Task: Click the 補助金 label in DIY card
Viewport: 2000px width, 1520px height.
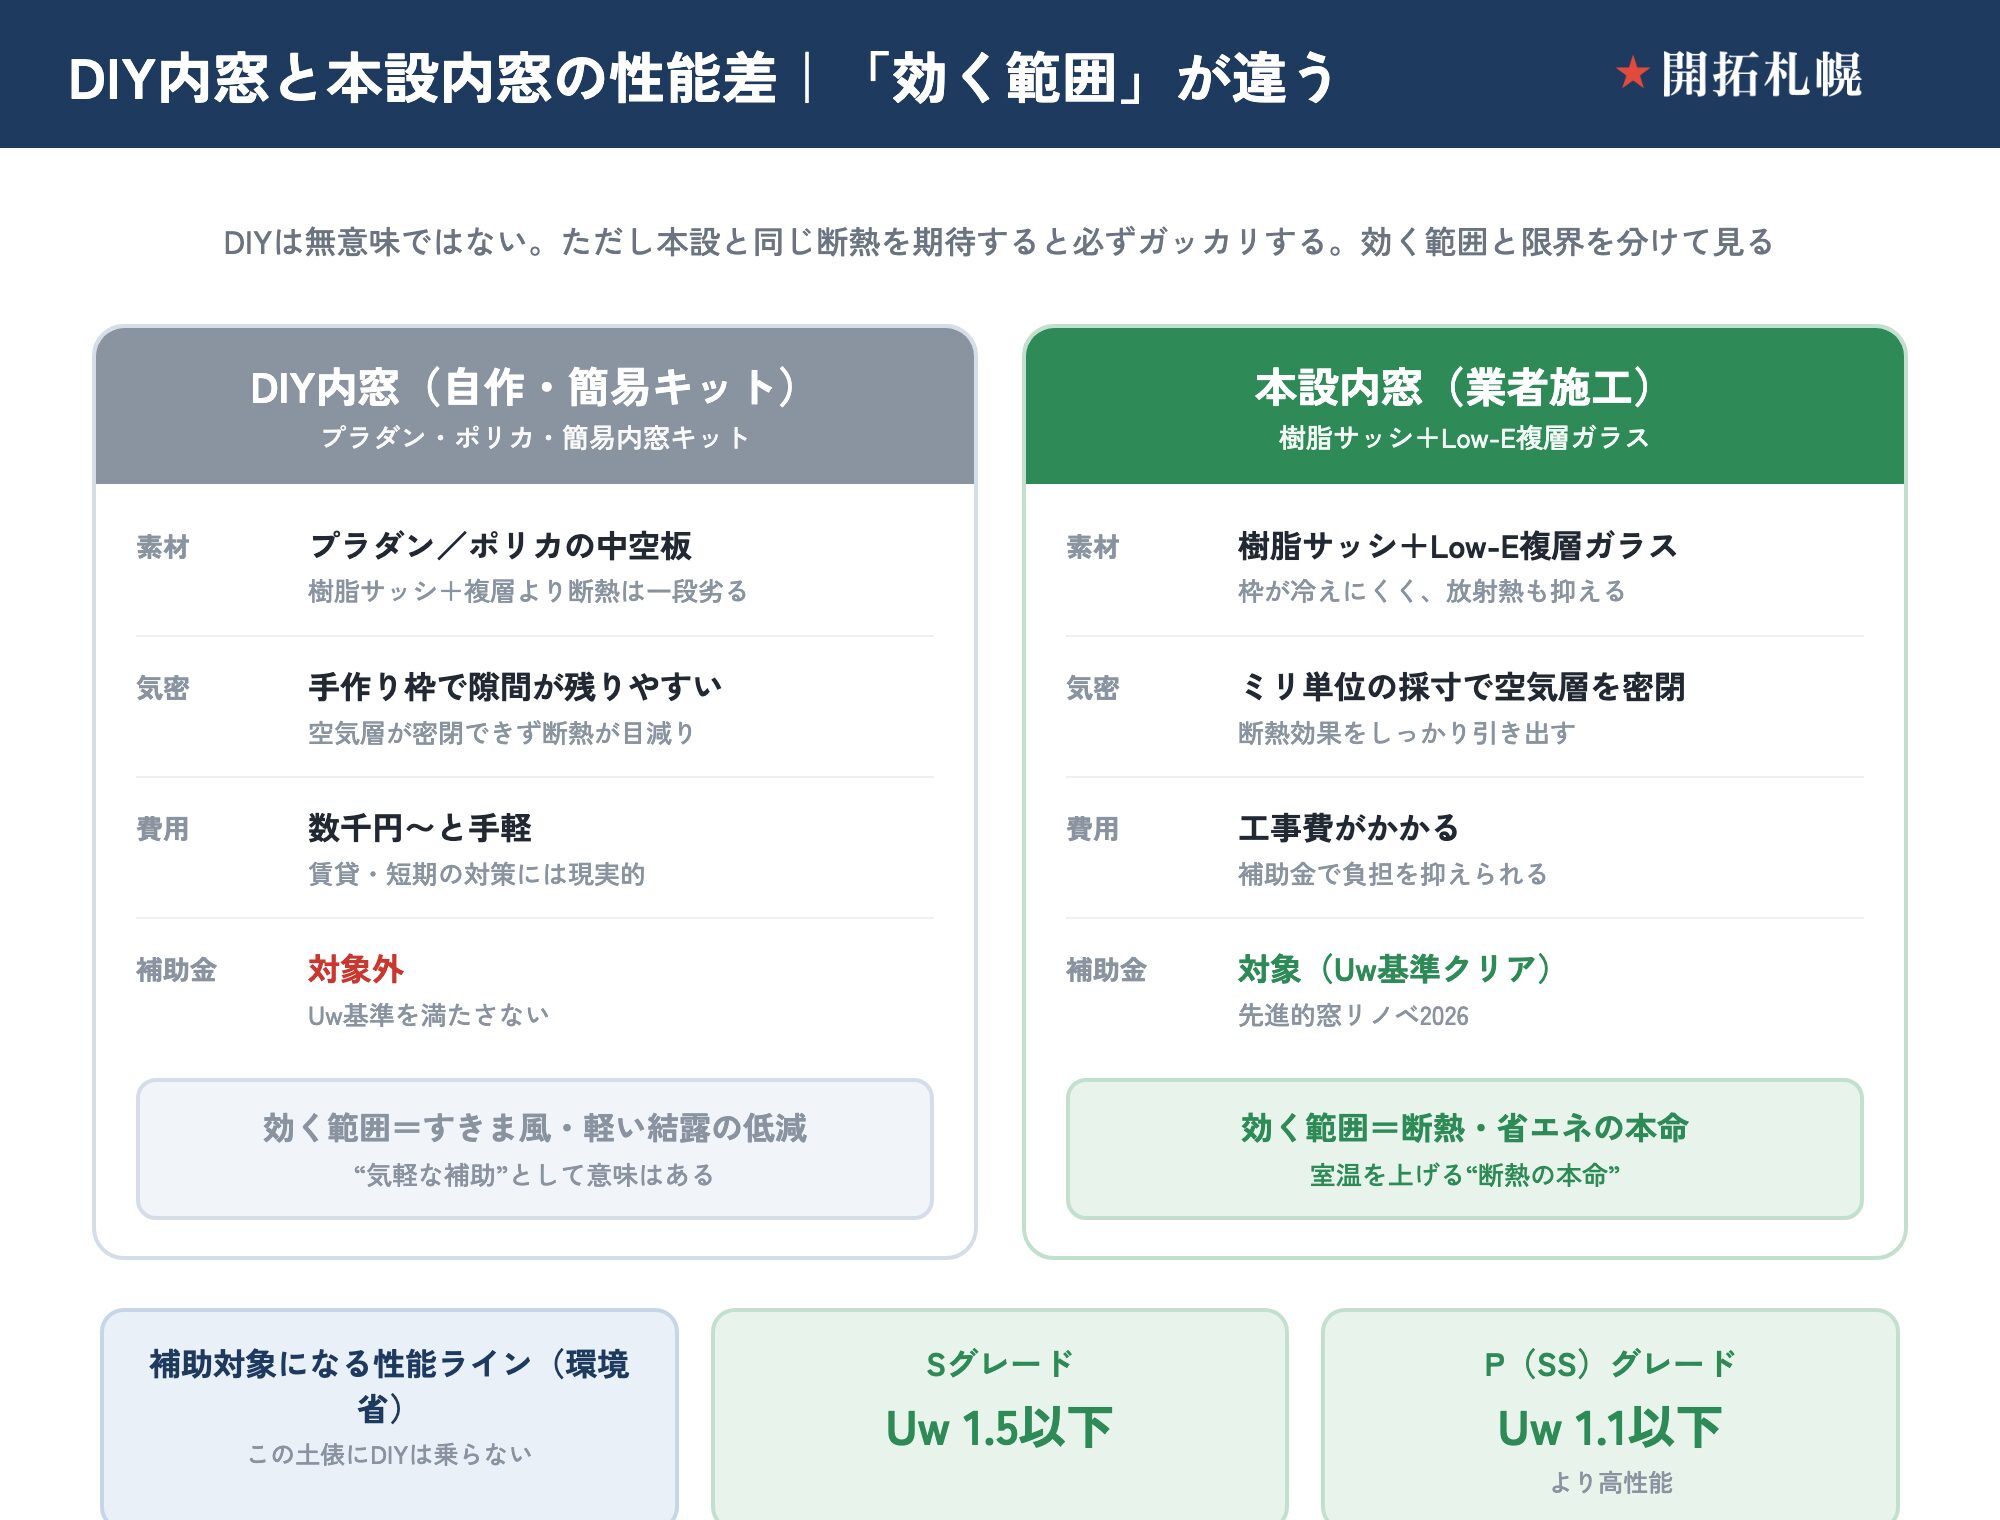Action: (176, 970)
